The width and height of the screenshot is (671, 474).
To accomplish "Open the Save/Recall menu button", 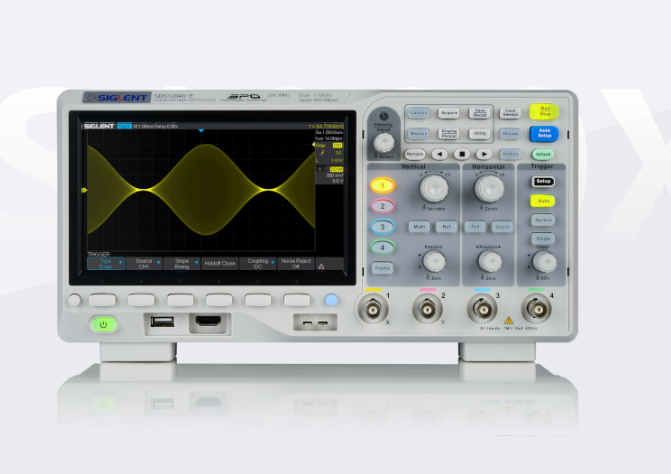I will pyautogui.click(x=480, y=113).
